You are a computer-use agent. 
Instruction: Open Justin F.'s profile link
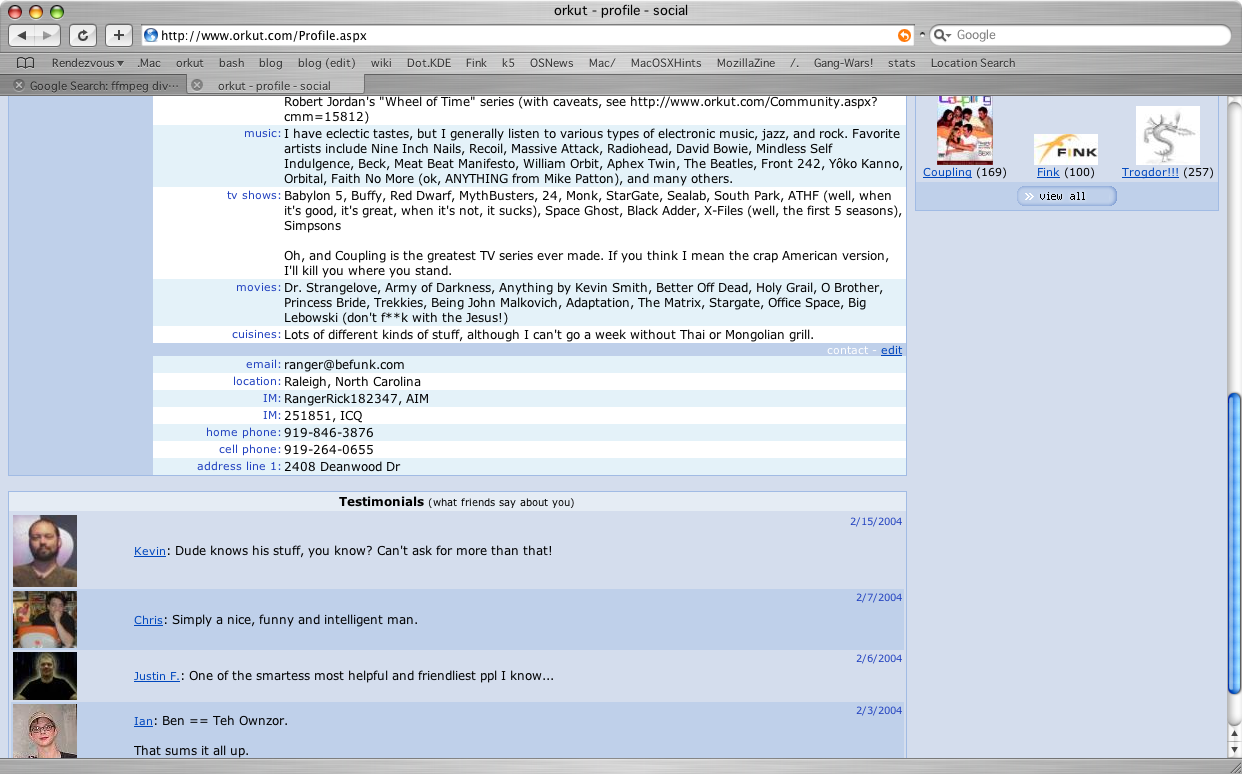(x=157, y=676)
